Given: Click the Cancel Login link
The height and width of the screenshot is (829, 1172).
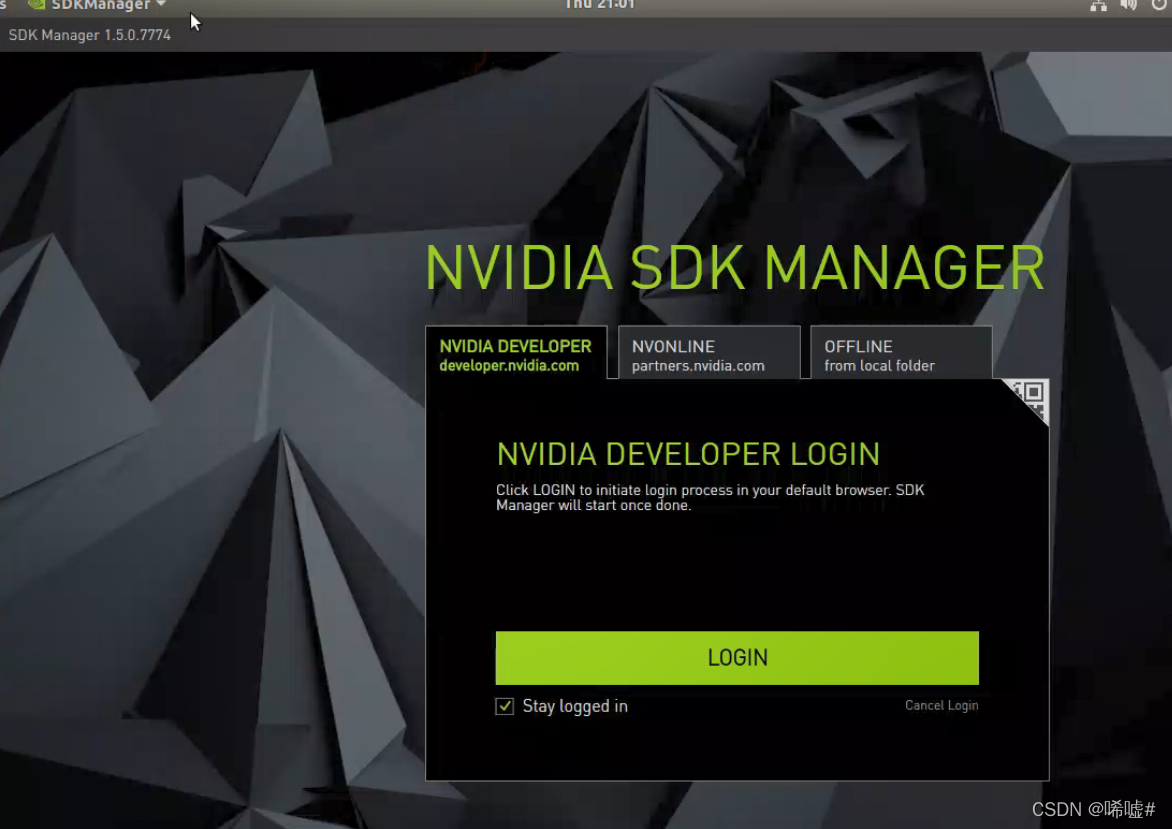Looking at the screenshot, I should (x=941, y=705).
